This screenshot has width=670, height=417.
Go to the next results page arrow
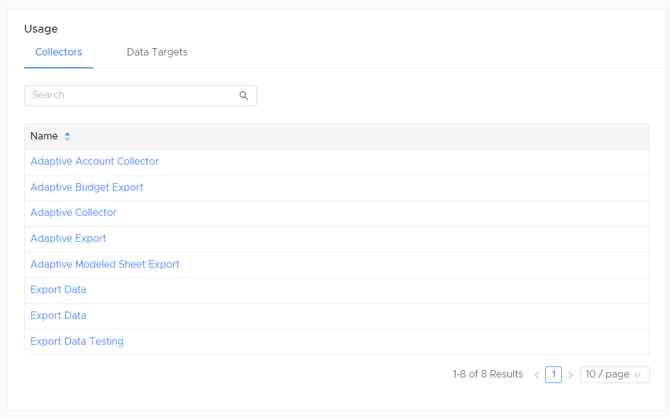pyautogui.click(x=570, y=375)
